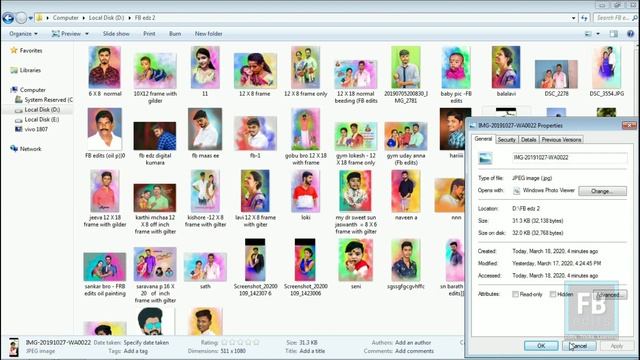Expand the Preview dropdown arrow
Viewport: 640px width, 360px height.
87,34
